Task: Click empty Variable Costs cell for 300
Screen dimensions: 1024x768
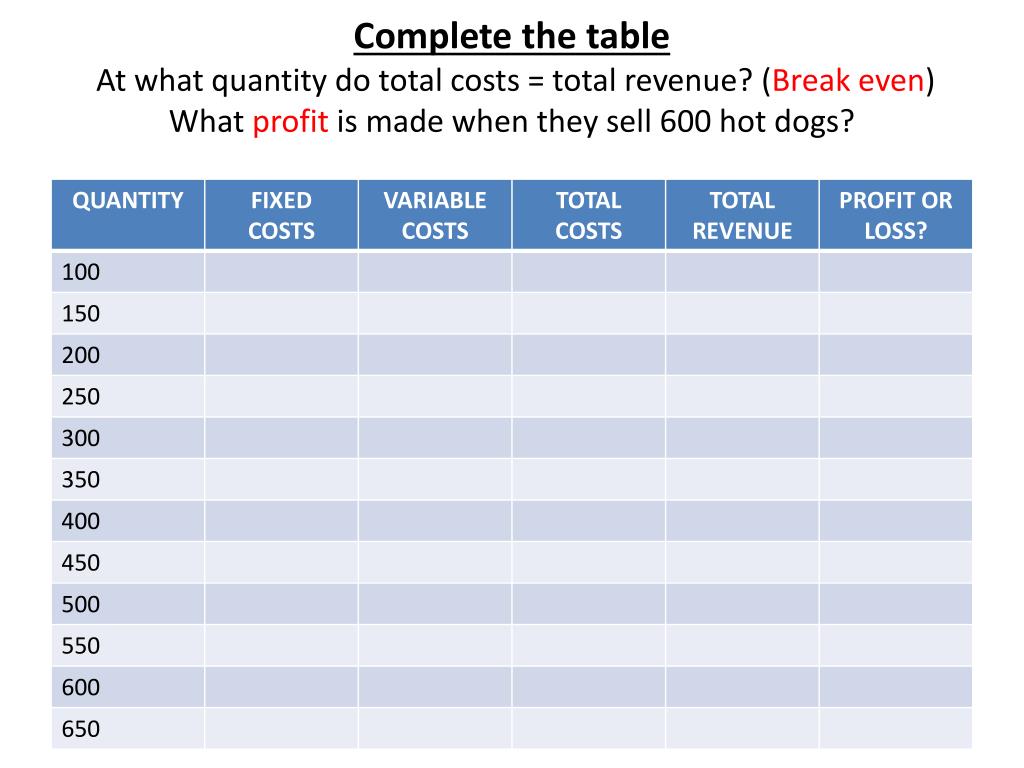Action: (435, 438)
